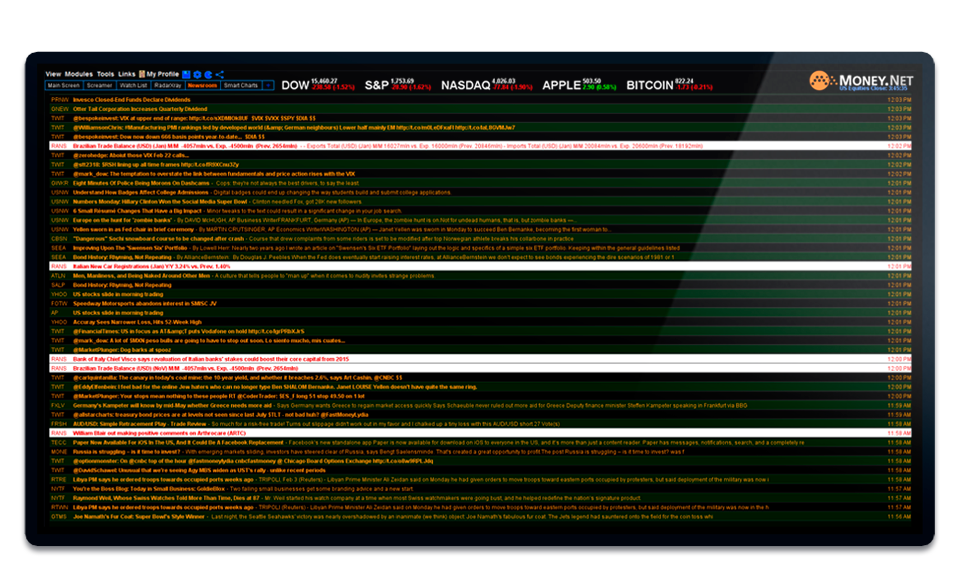Open Dangerous Sochi snowboard course story

pos(481,239)
